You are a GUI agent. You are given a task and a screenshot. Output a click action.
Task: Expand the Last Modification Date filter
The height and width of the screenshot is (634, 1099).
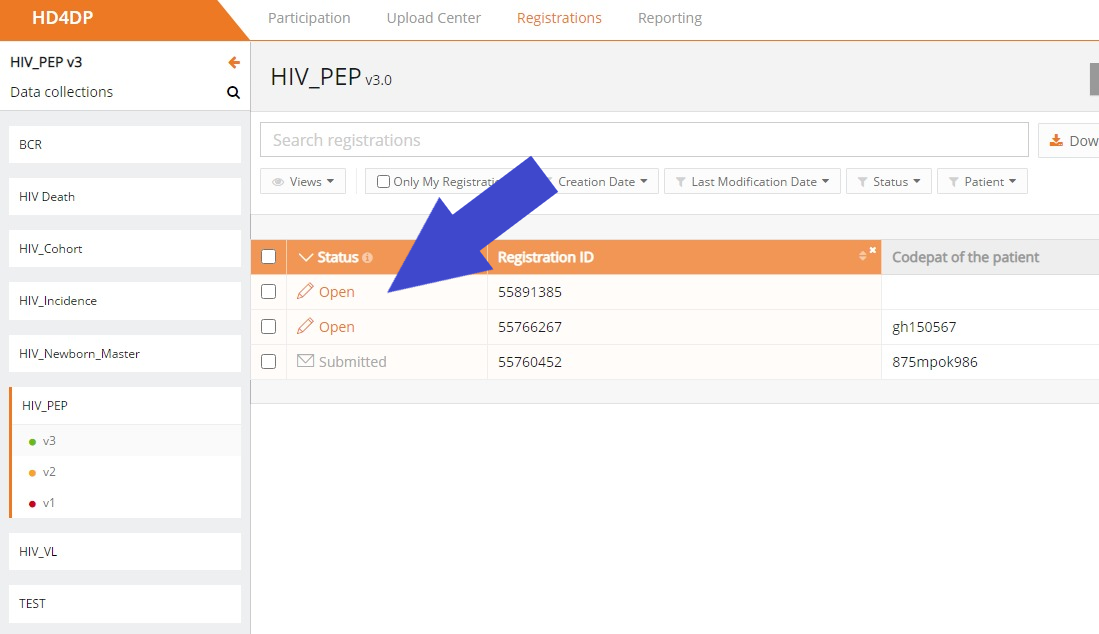(x=752, y=182)
